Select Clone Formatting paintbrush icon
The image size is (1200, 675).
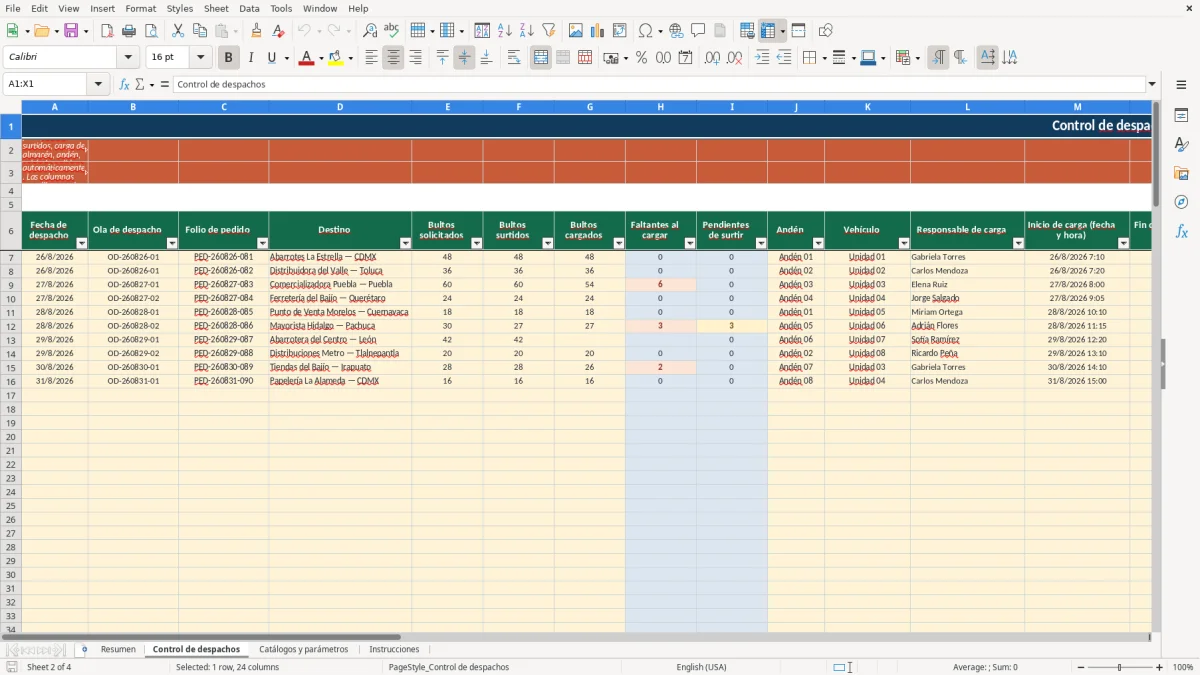click(x=257, y=31)
